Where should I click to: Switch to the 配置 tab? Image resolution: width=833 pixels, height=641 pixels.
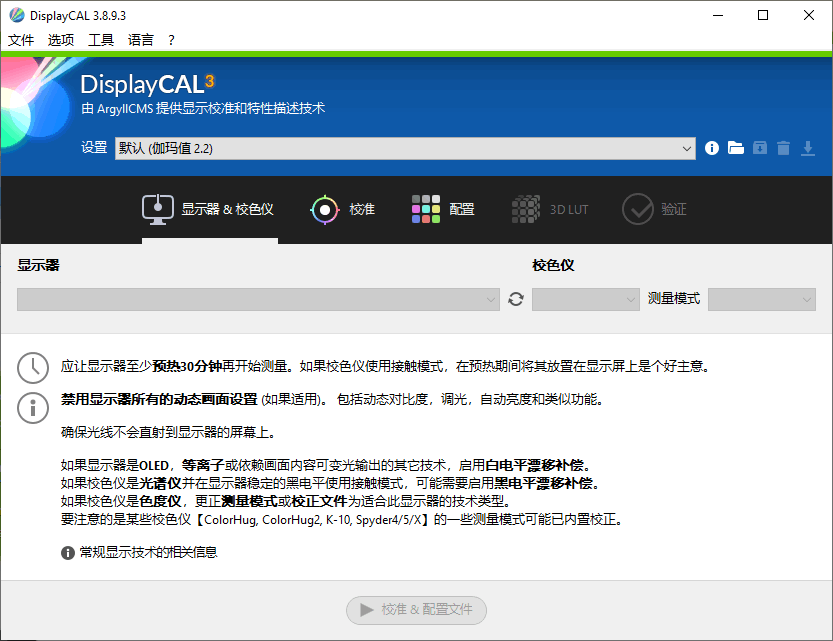(x=444, y=210)
